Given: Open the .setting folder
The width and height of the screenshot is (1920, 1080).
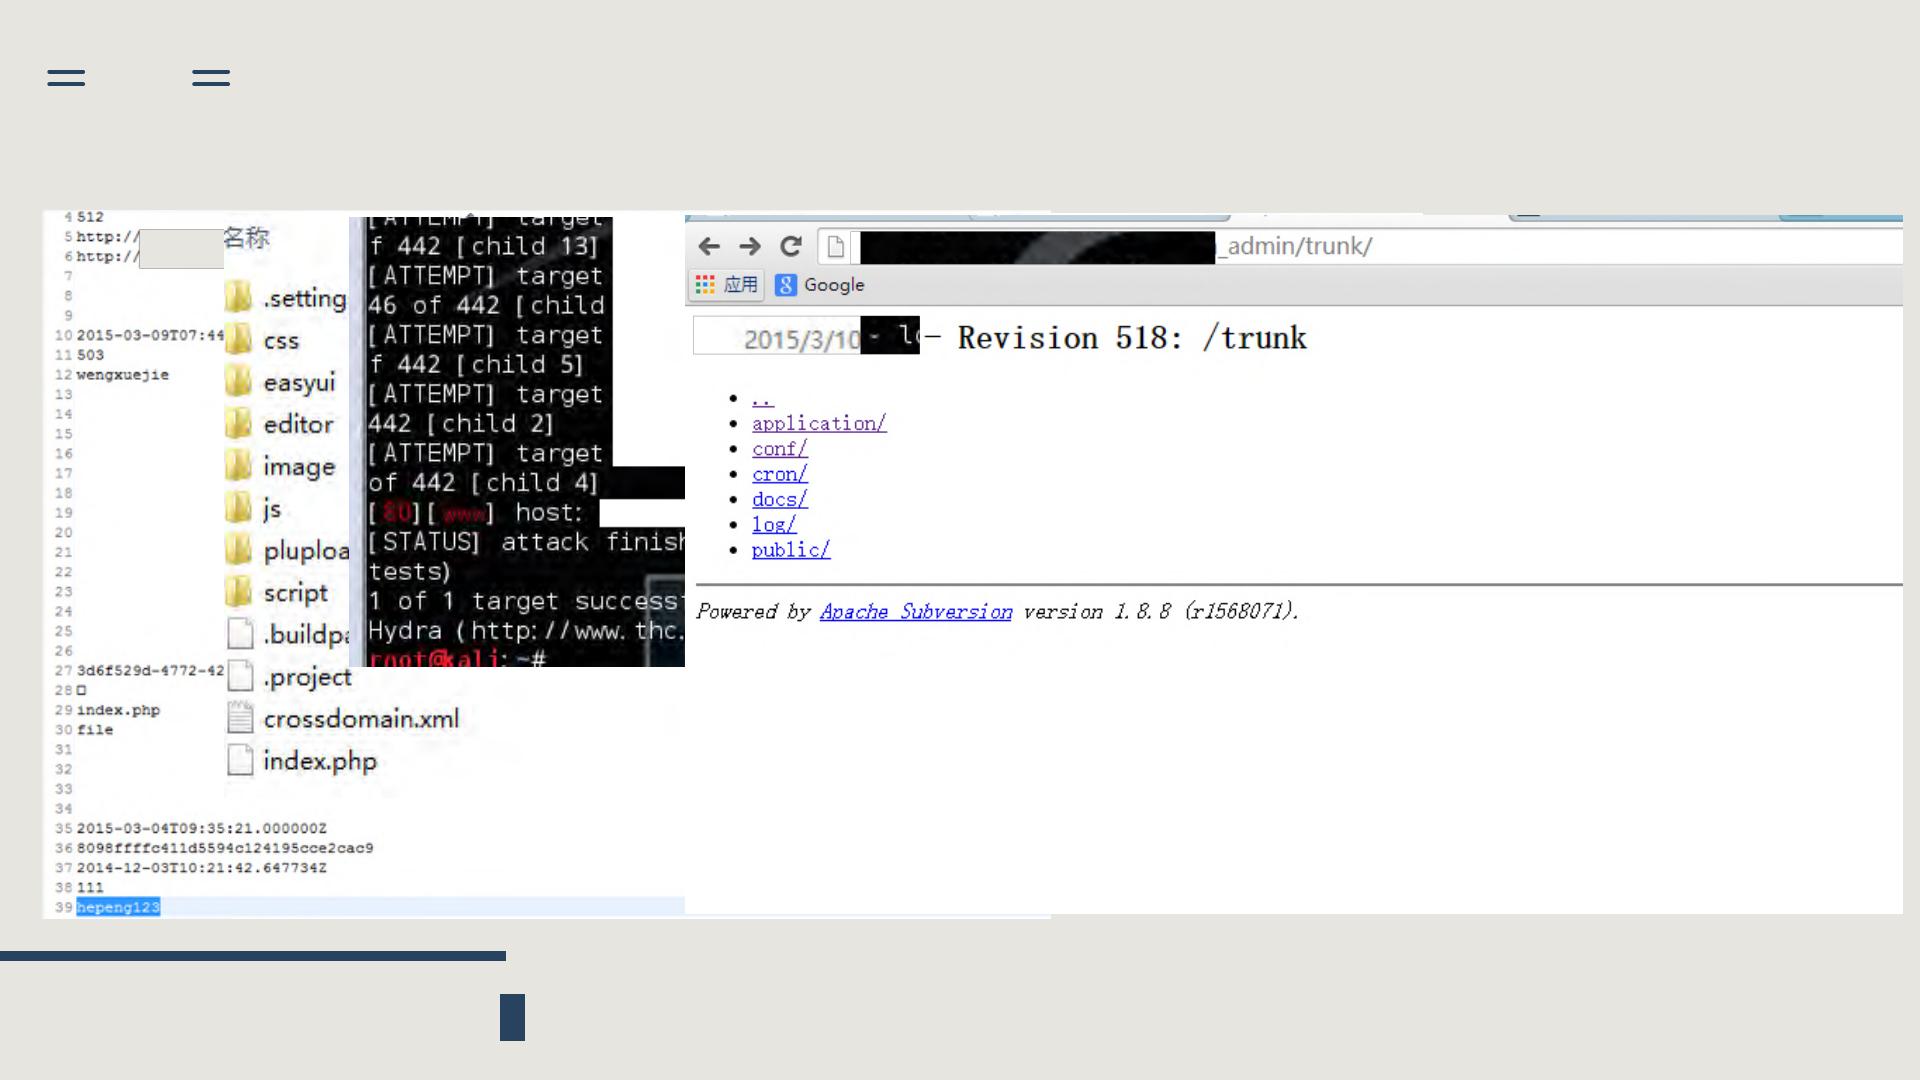Looking at the screenshot, I should [x=303, y=298].
